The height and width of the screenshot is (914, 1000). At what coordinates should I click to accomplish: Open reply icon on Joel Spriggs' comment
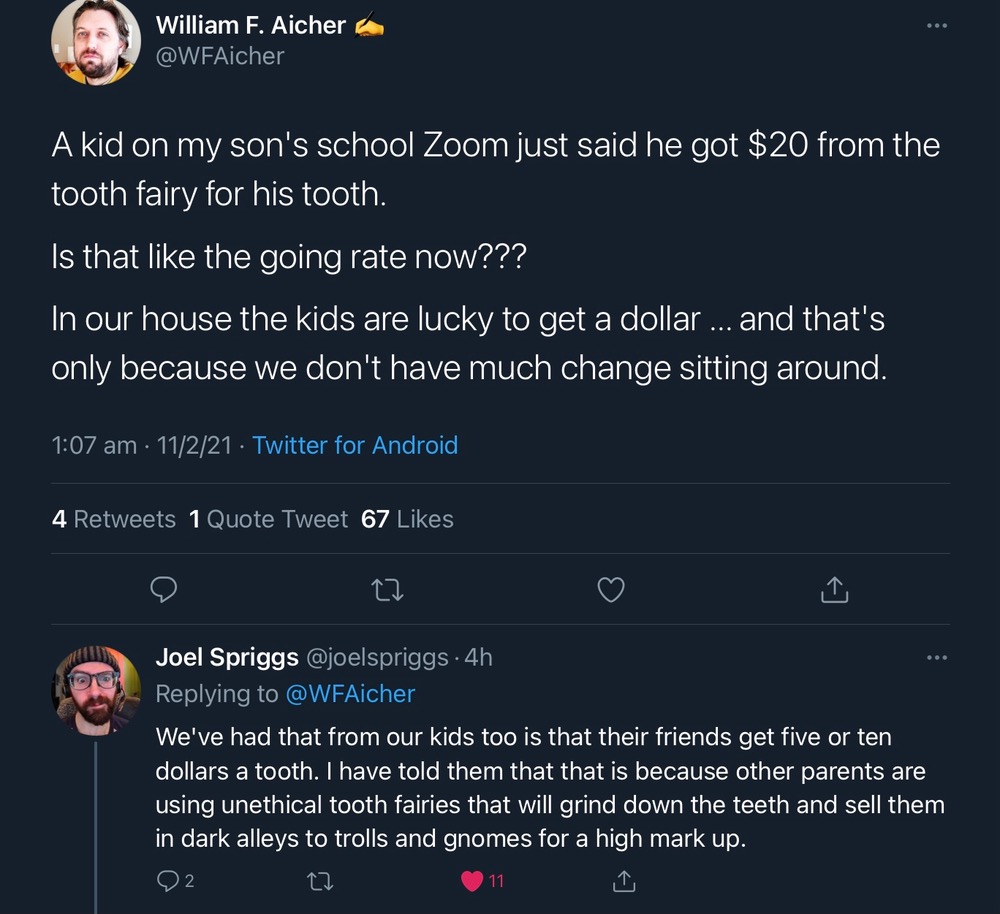point(167,881)
